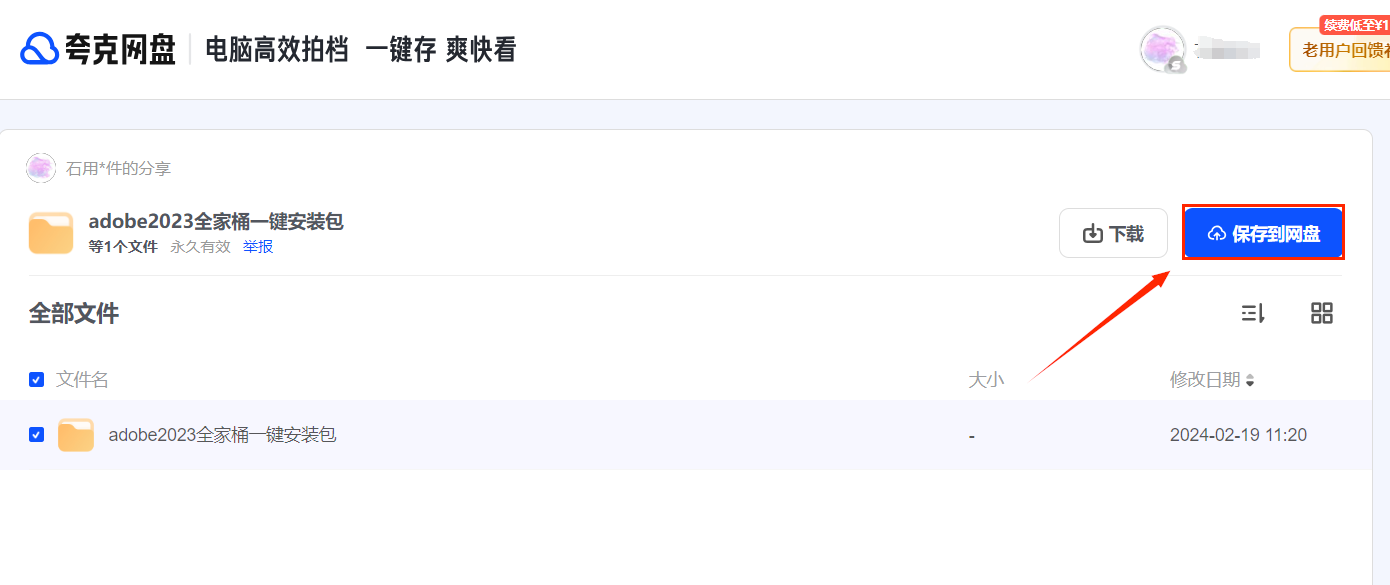The height and width of the screenshot is (585, 1390).
Task: Open the 老用户回馈 promotion button
Action: point(1342,50)
